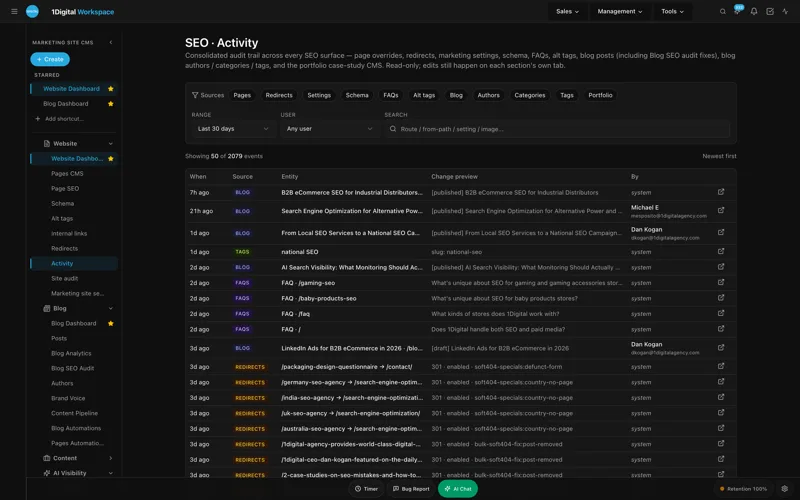Open the tasks checkbox icon in top bar
The image size is (800, 500).
[770, 11]
